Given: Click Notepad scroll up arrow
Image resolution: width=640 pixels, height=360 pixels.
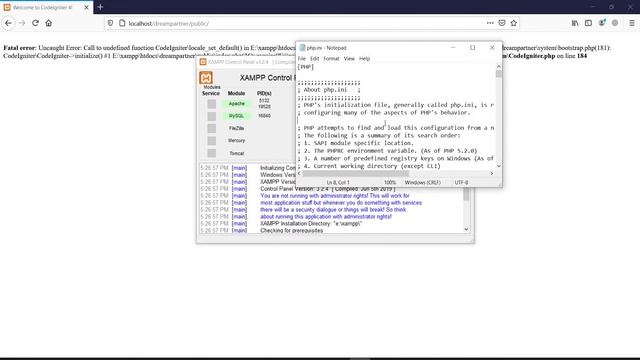Looking at the screenshot, I should point(498,67).
